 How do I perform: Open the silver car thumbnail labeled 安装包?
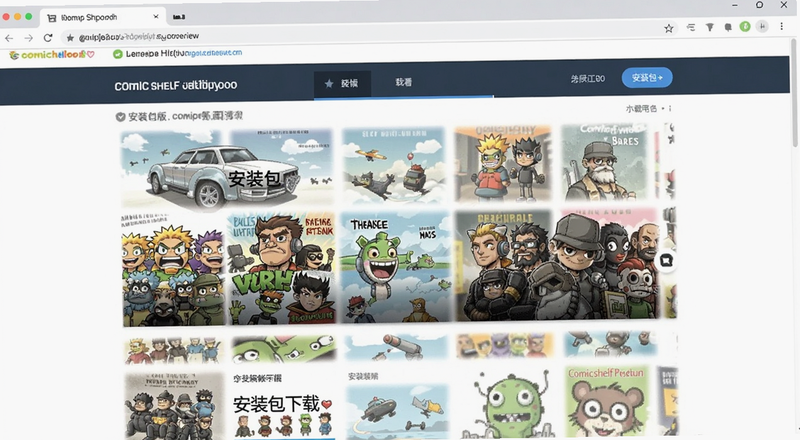pos(227,168)
